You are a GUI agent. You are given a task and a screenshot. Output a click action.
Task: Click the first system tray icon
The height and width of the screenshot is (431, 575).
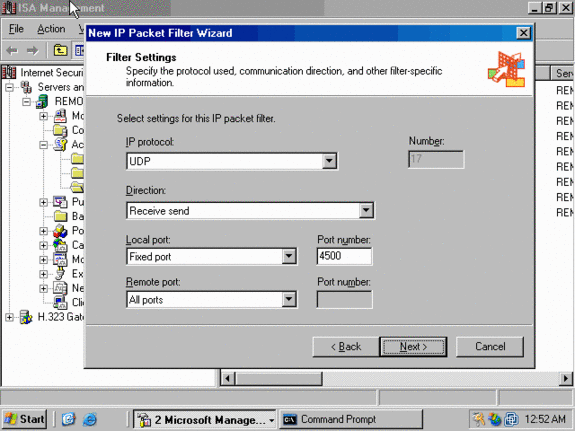[478, 419]
